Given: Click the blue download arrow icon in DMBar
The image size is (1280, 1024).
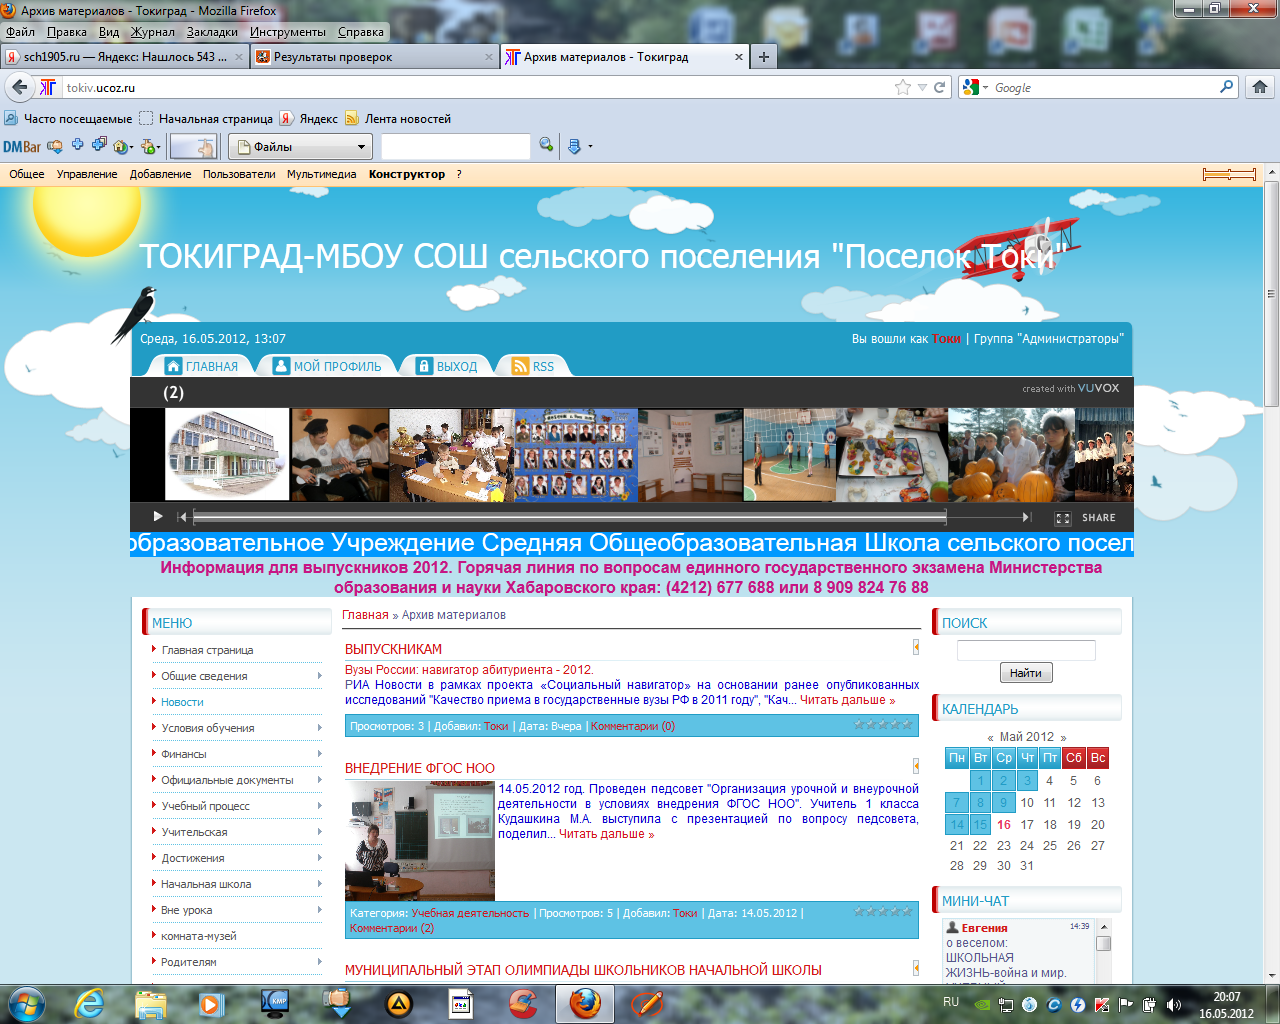Looking at the screenshot, I should click(x=574, y=146).
